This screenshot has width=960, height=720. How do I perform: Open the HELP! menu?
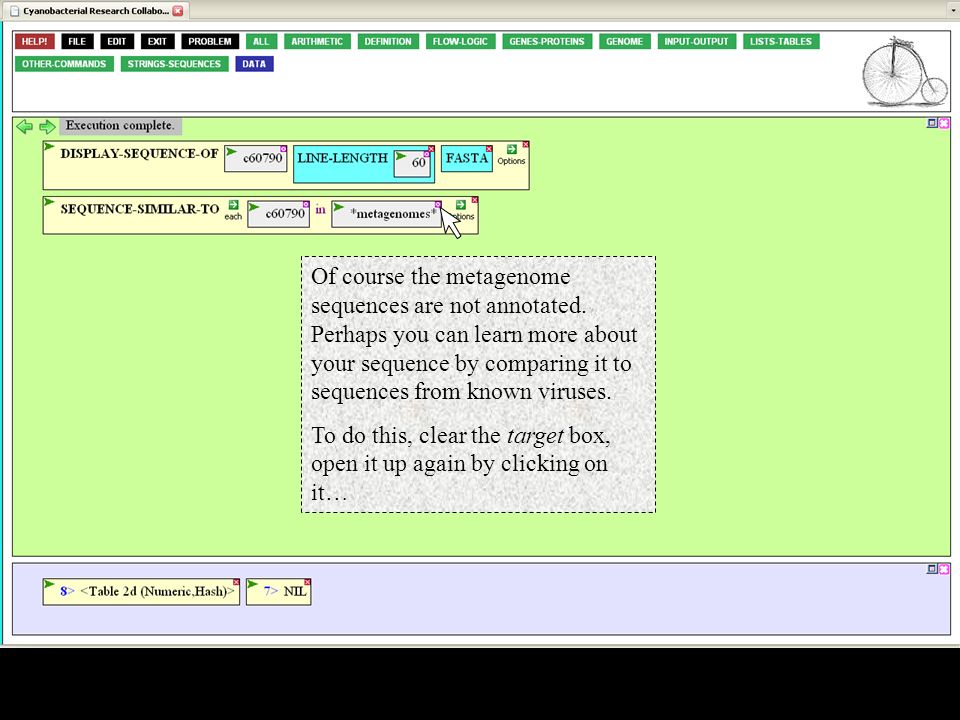pos(35,42)
